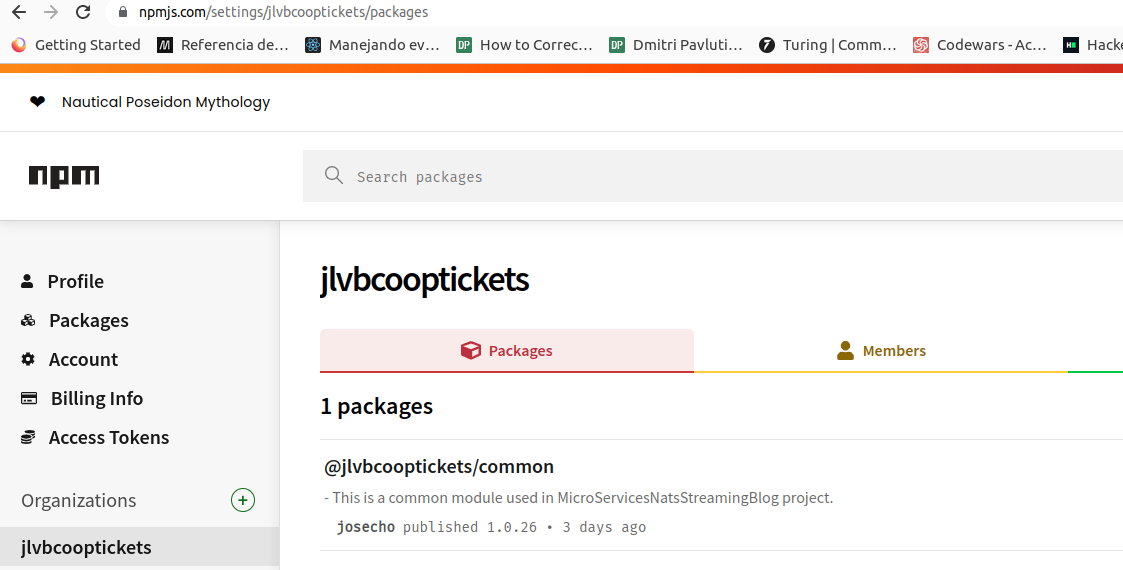This screenshot has width=1123, height=570.
Task: Click the red package box tab icon
Action: (471, 350)
